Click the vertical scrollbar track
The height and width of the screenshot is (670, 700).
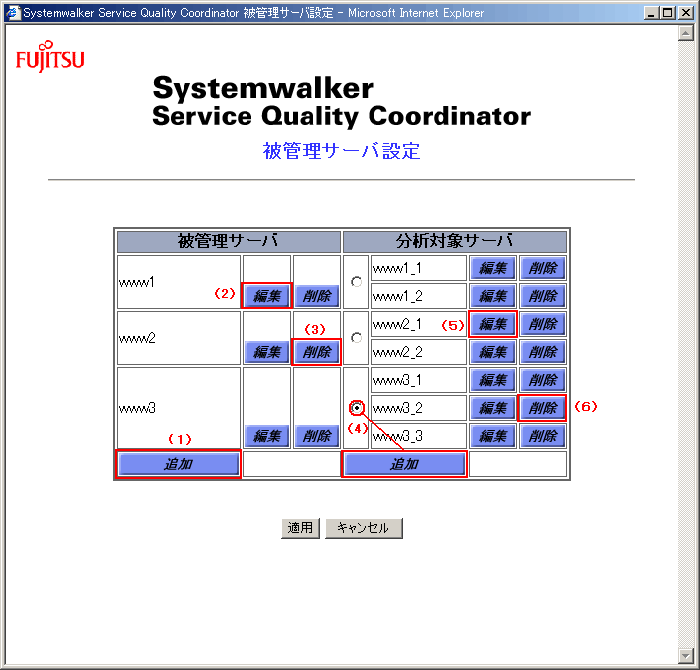click(x=685, y=344)
